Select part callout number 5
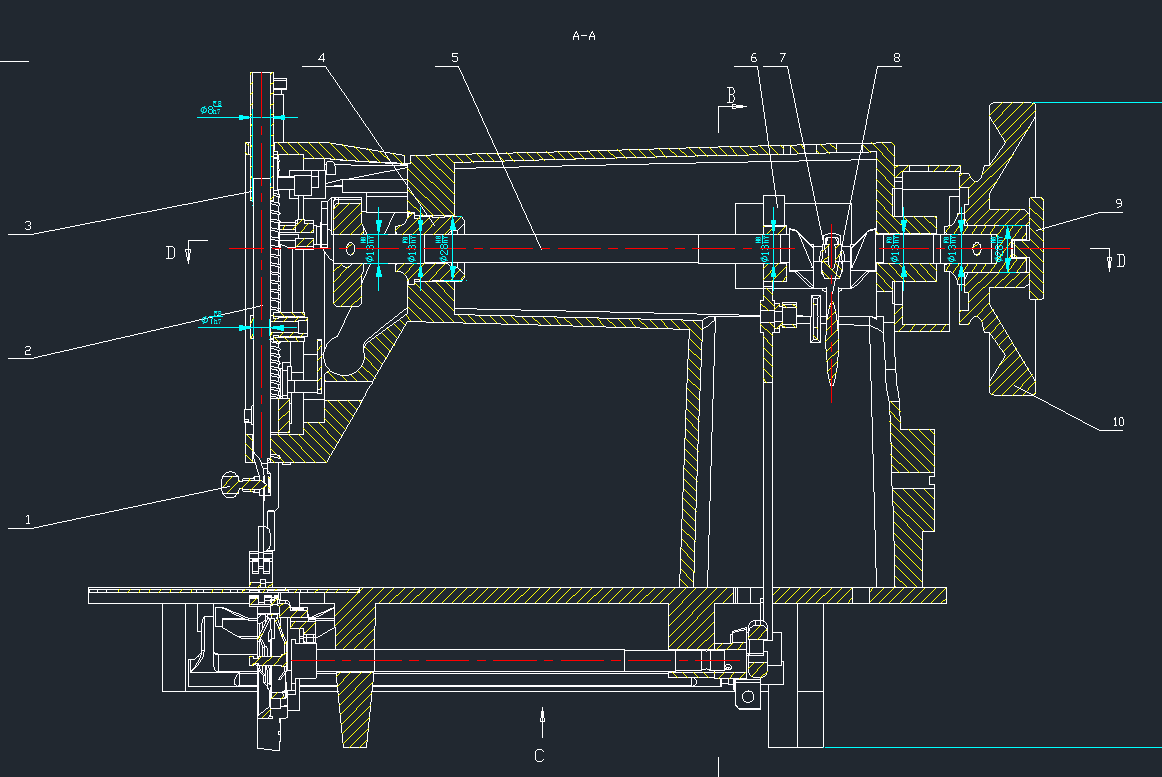1162x777 pixels. pos(454,58)
